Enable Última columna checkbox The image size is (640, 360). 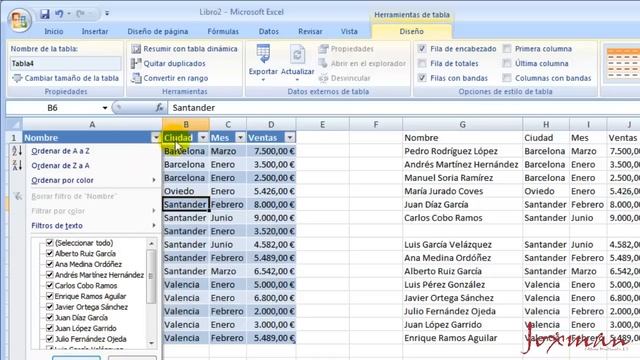[507, 64]
